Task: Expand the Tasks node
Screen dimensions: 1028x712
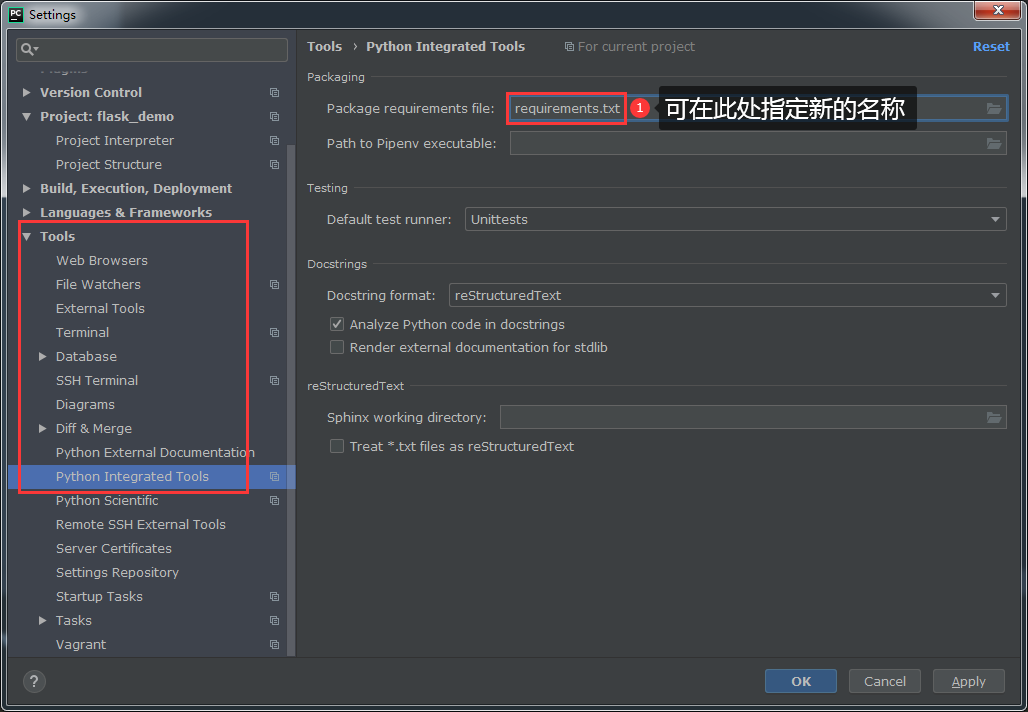Action: tap(43, 620)
